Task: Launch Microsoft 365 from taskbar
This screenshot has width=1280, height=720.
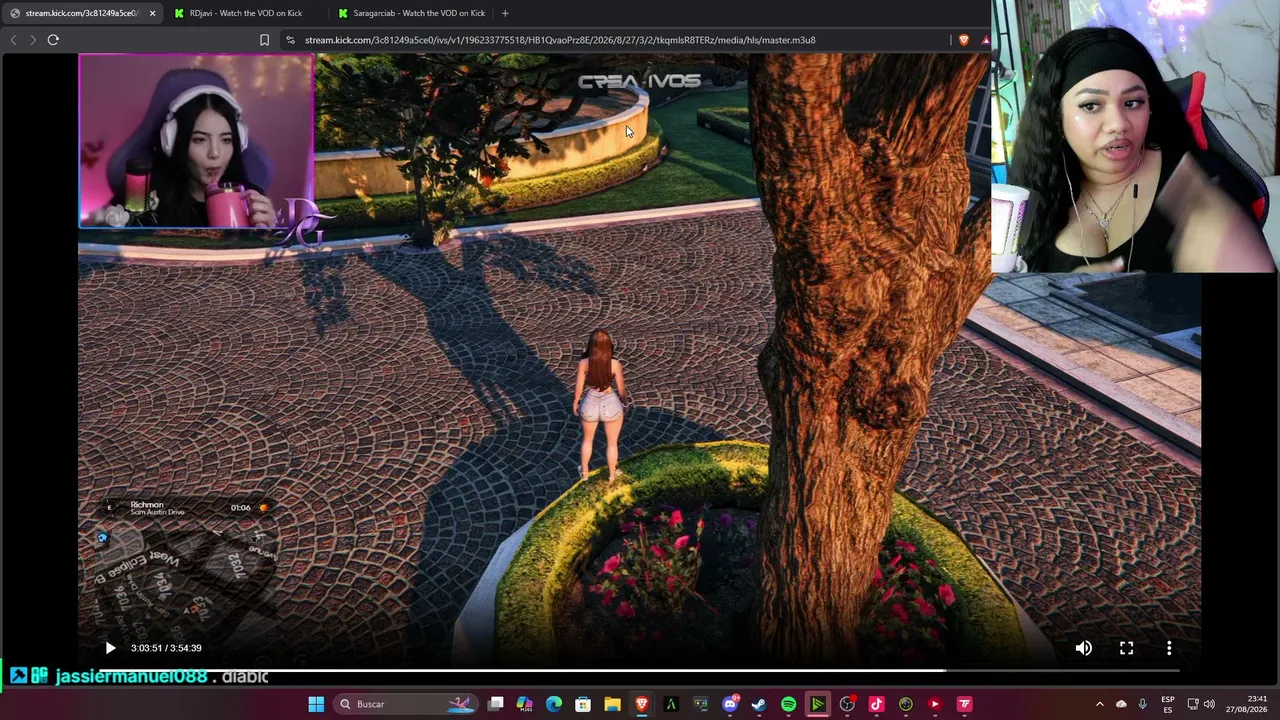Action: point(525,704)
